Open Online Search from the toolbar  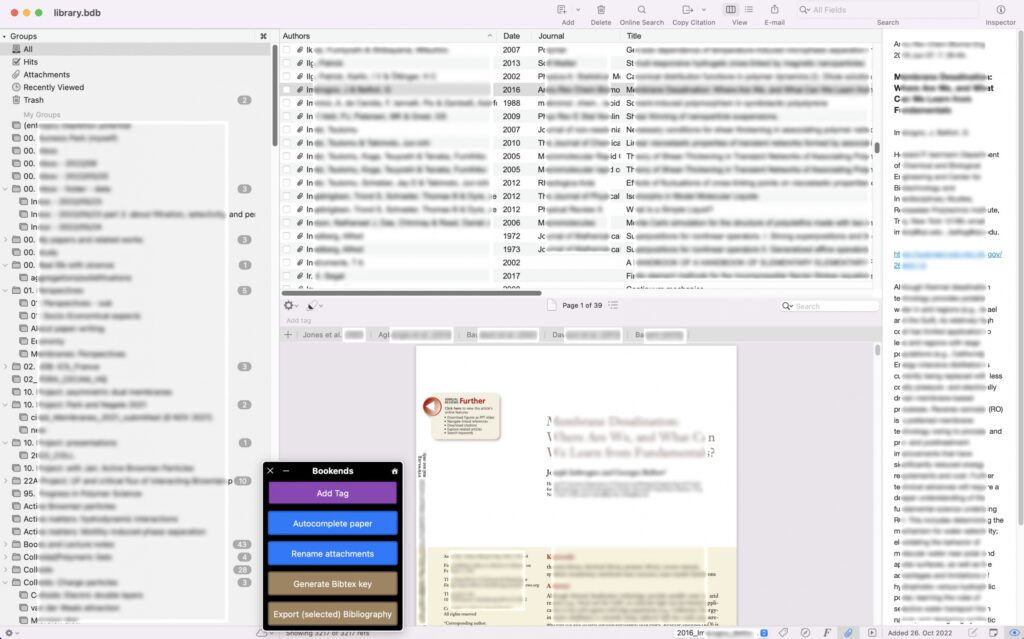coord(641,10)
